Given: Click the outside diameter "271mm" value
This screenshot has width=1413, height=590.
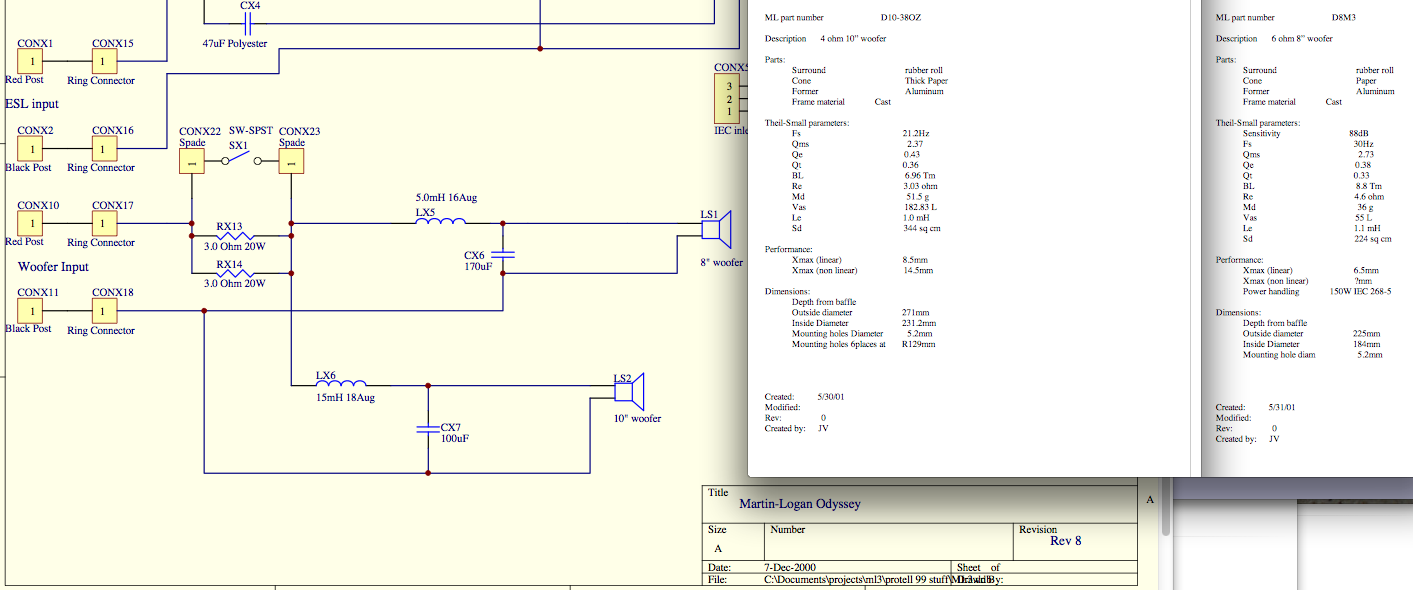Looking at the screenshot, I should [916, 312].
